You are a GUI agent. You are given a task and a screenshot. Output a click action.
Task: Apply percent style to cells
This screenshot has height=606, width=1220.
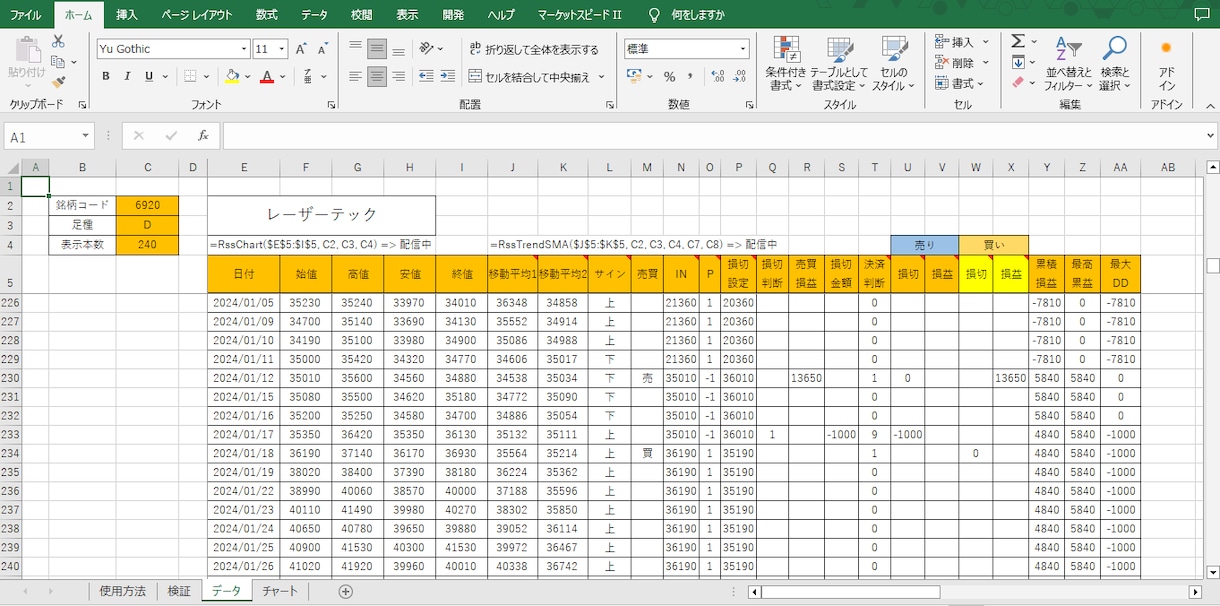coord(669,77)
